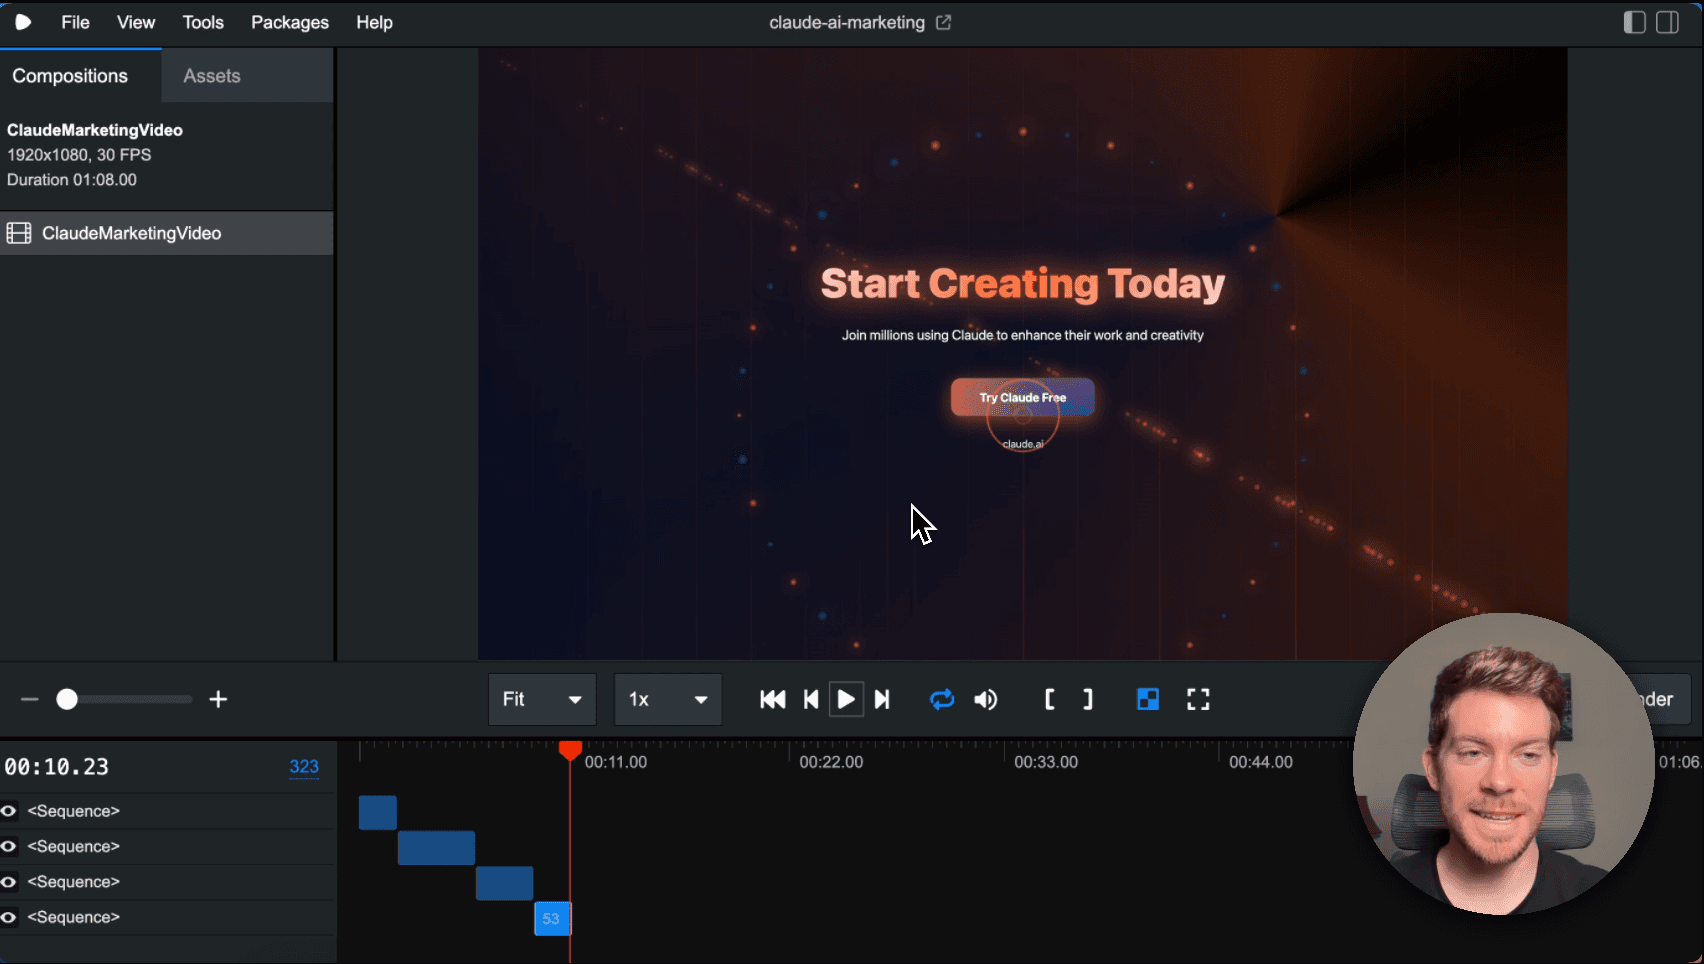The image size is (1704, 964).
Task: Zoom in timeline with plus button
Action: (218, 699)
